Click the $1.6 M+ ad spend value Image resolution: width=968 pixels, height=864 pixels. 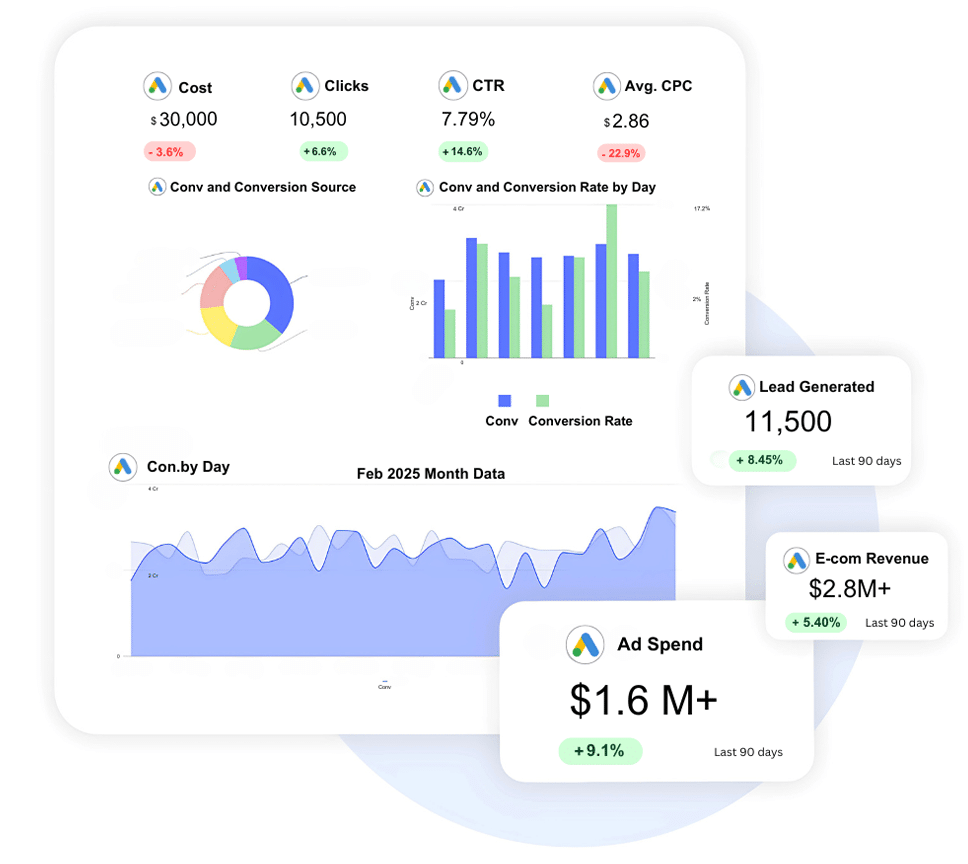click(643, 700)
